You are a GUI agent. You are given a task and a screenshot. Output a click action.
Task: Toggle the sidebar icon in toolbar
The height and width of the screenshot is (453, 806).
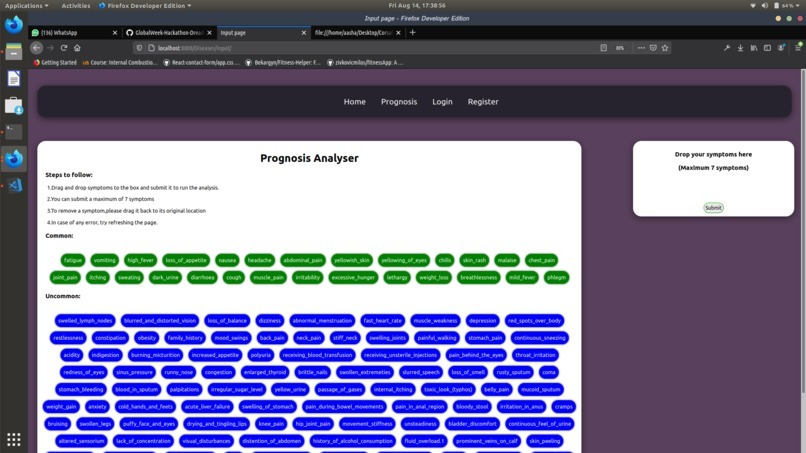(x=767, y=48)
